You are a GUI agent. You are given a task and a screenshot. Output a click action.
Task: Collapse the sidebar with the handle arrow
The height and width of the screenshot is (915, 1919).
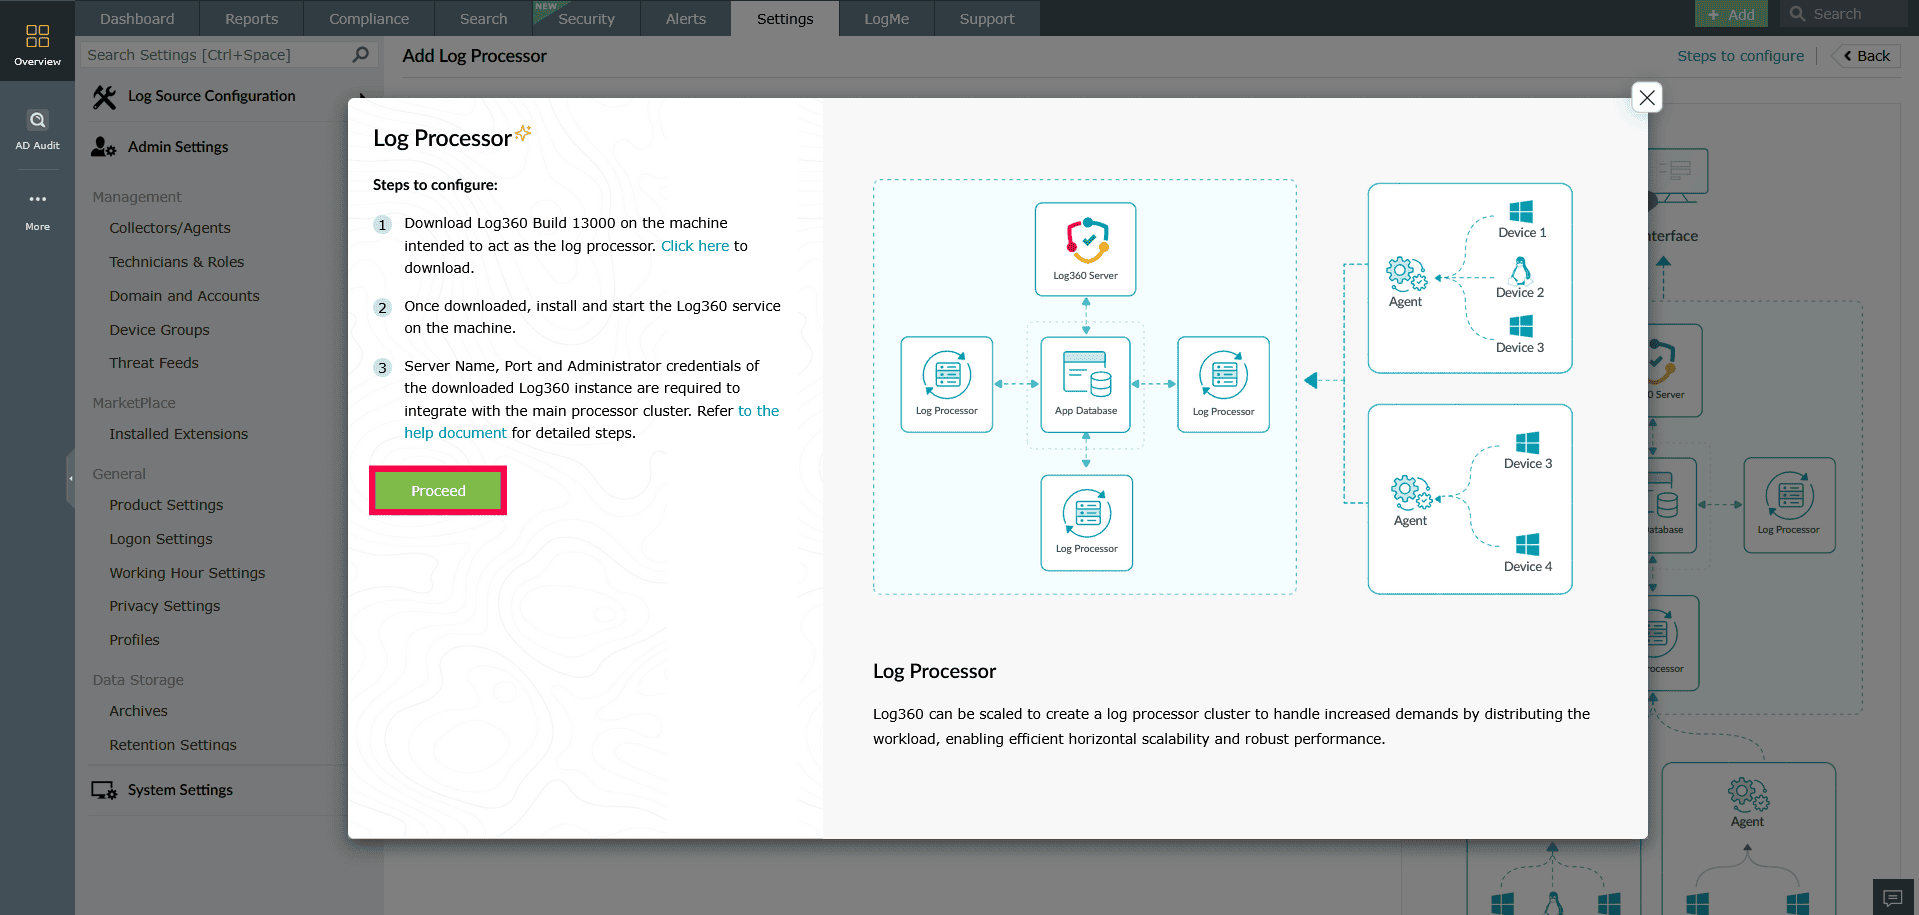tap(70, 478)
